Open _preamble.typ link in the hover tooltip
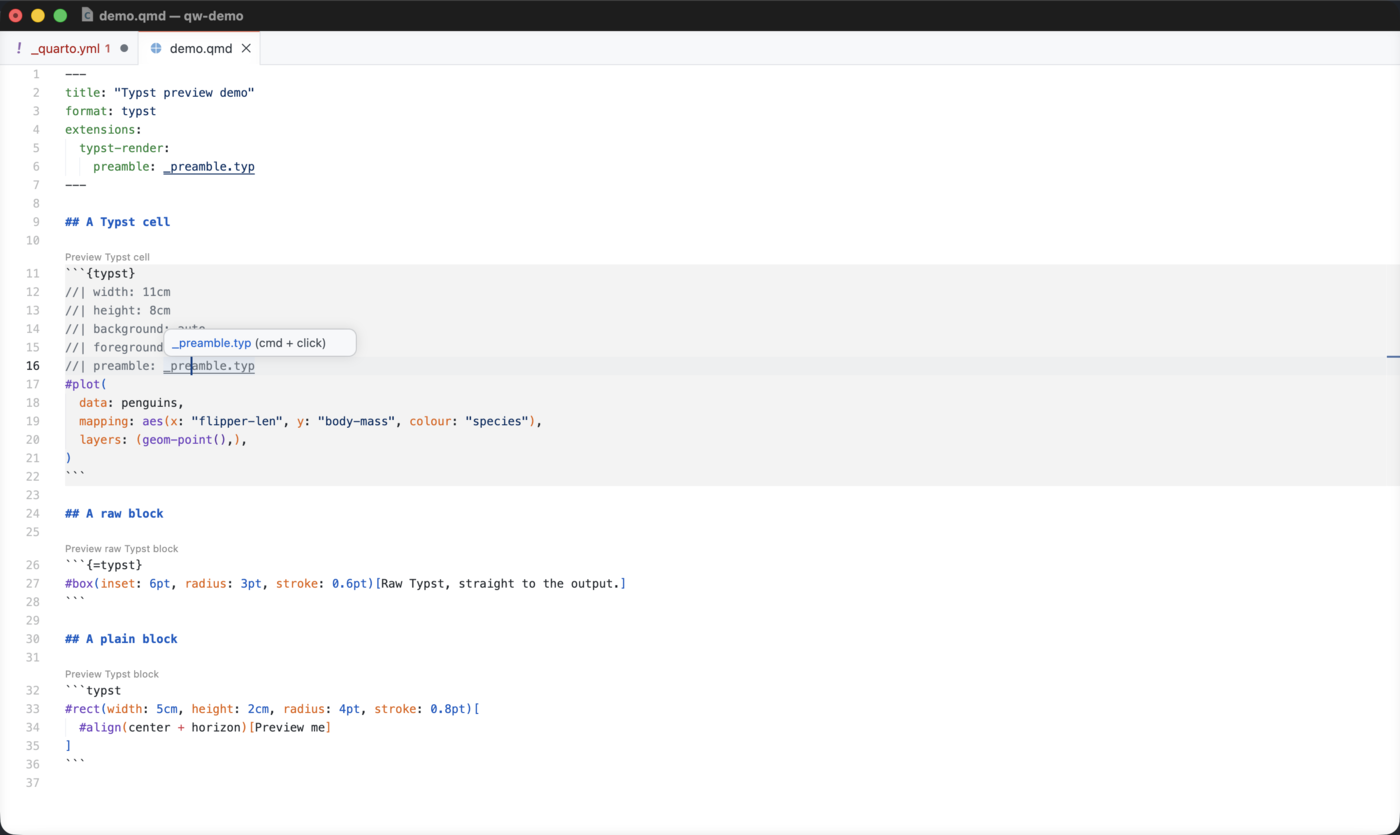1400x835 pixels. point(211,343)
